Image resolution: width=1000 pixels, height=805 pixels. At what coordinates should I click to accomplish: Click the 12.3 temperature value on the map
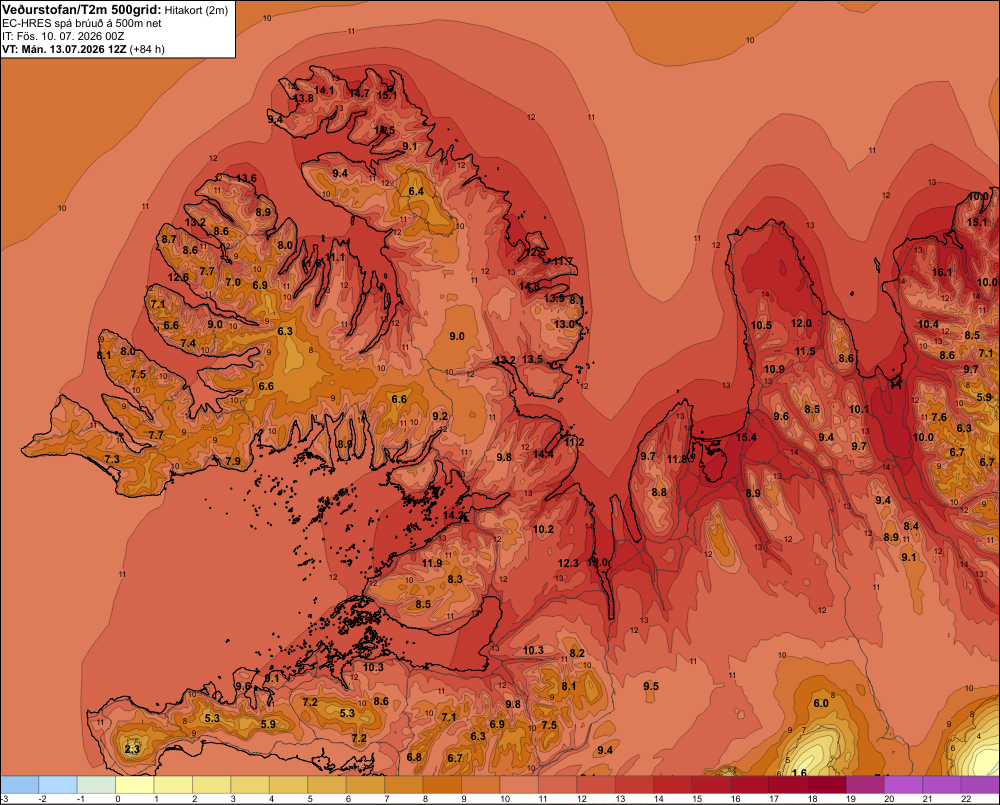pos(568,563)
